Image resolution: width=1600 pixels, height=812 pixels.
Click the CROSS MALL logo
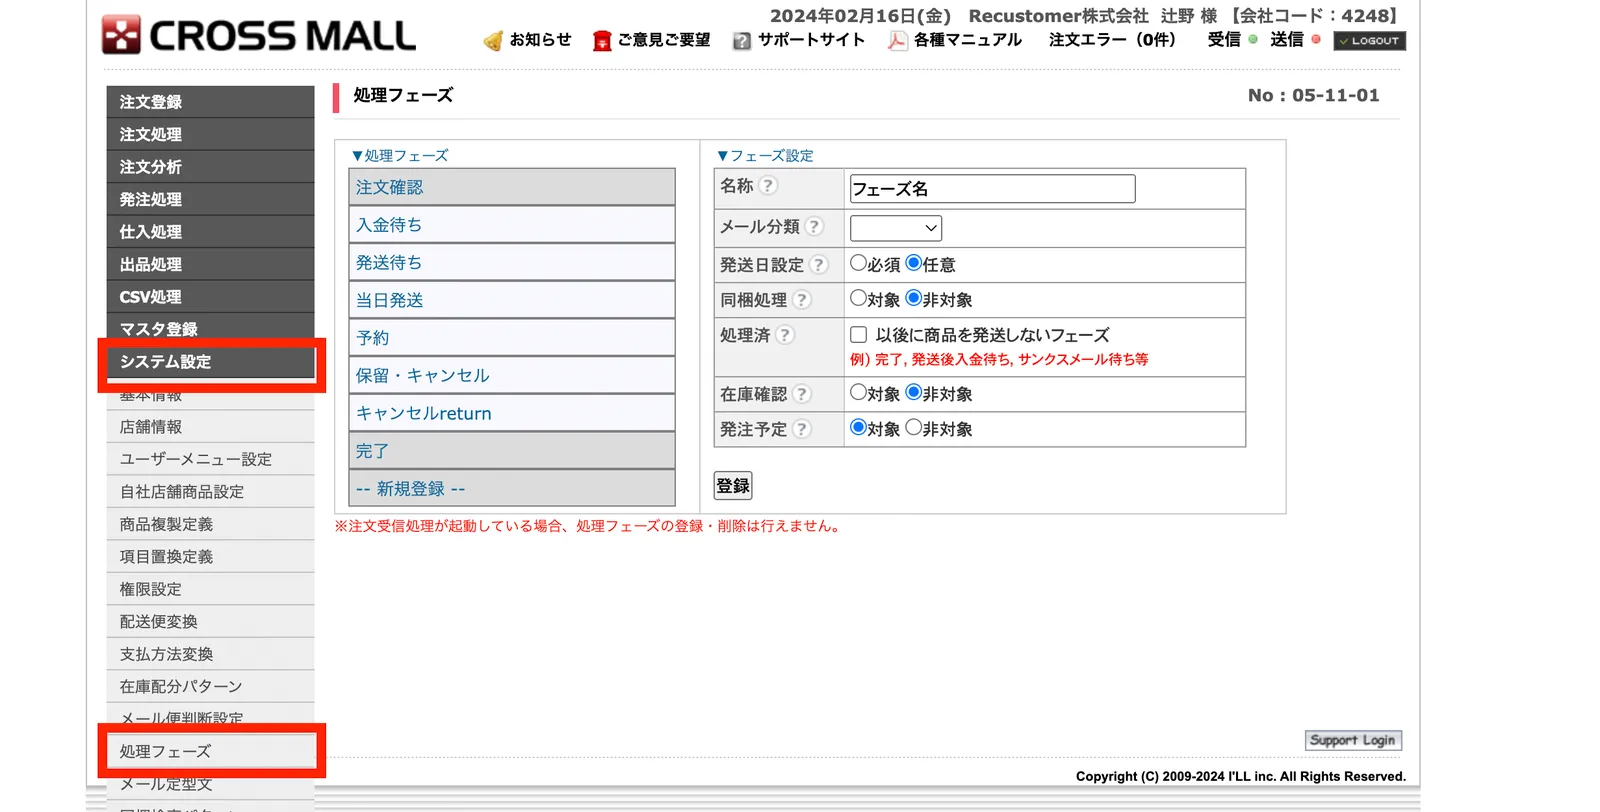(x=258, y=36)
